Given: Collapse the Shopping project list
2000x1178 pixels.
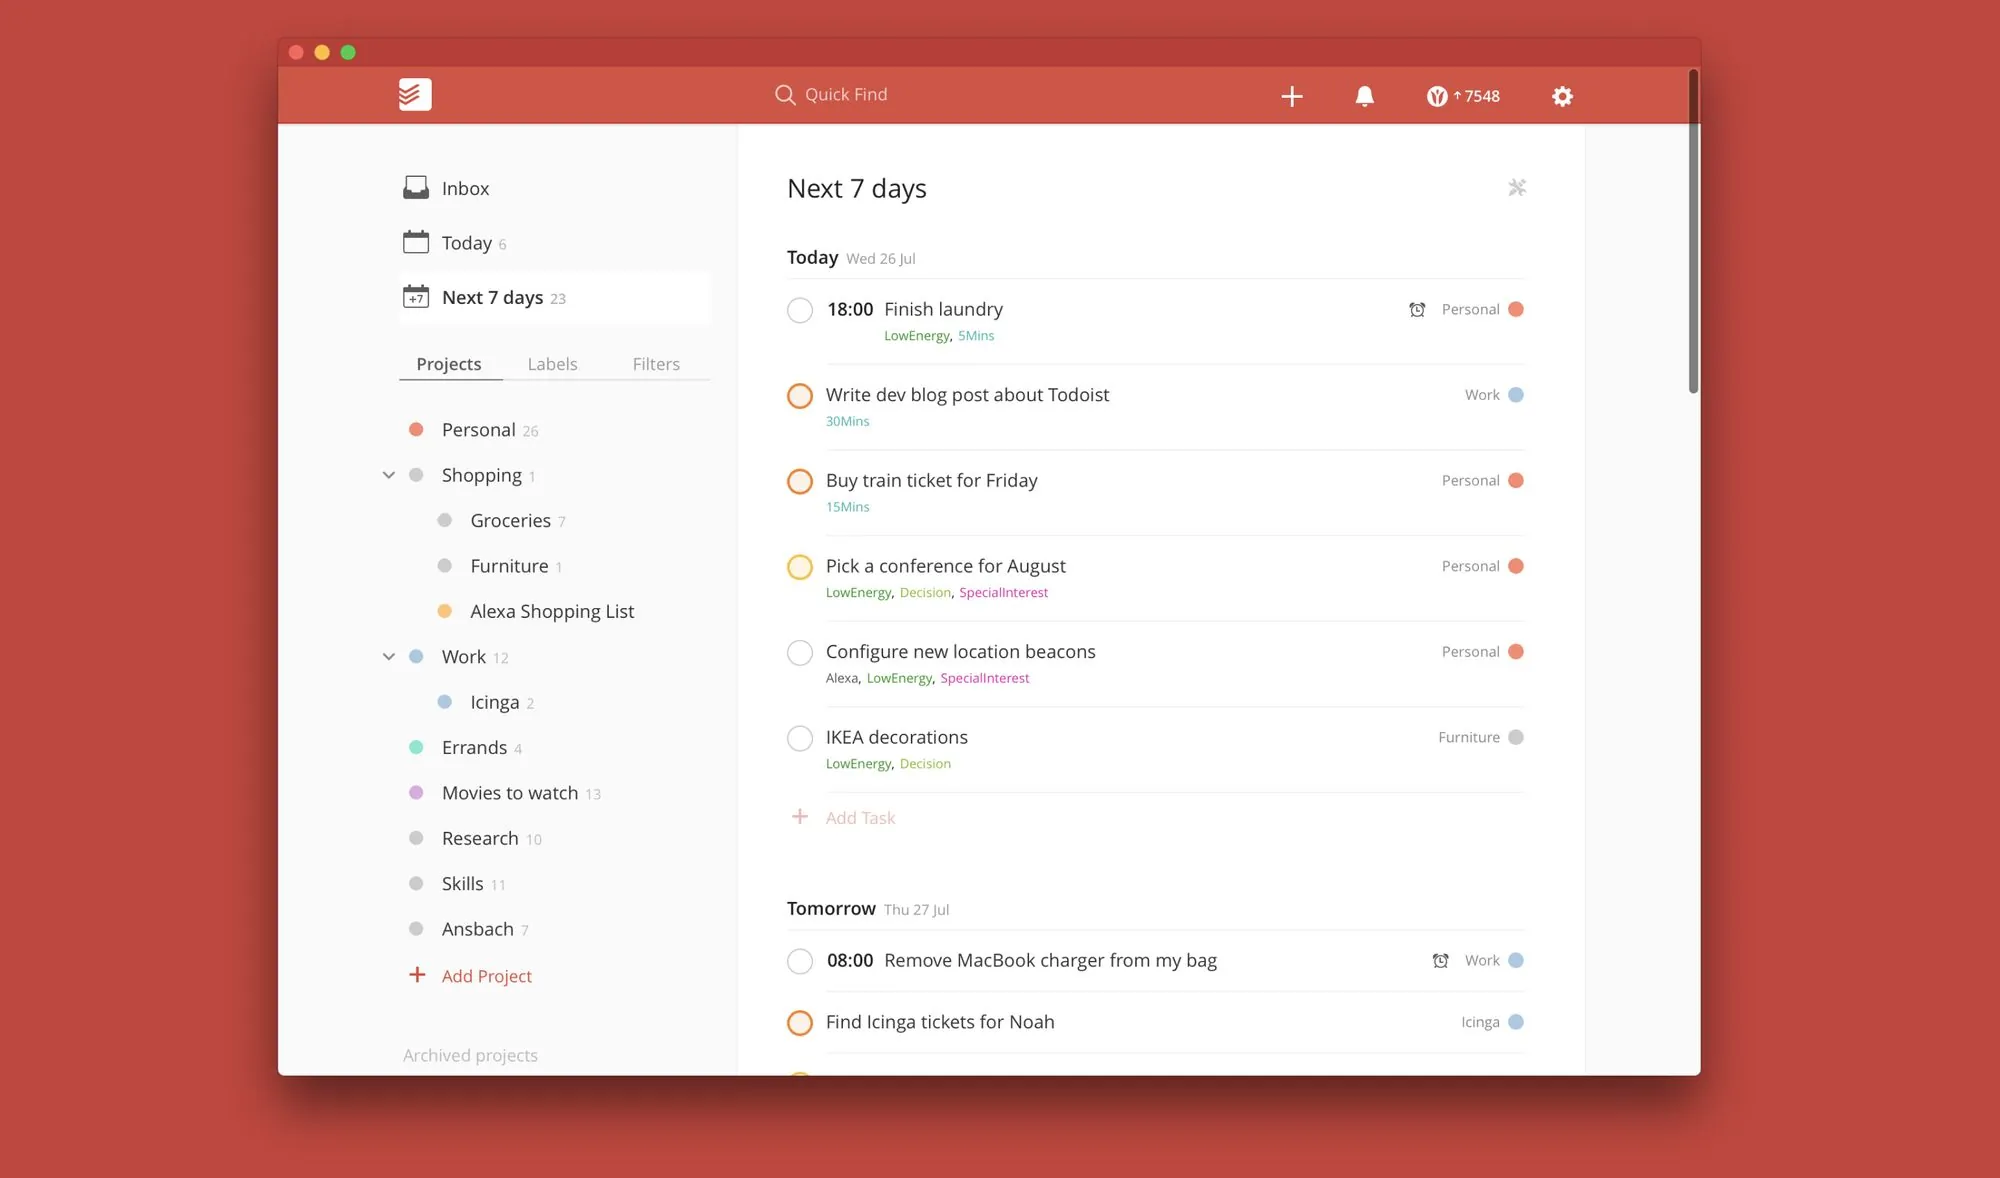Looking at the screenshot, I should pyautogui.click(x=388, y=475).
